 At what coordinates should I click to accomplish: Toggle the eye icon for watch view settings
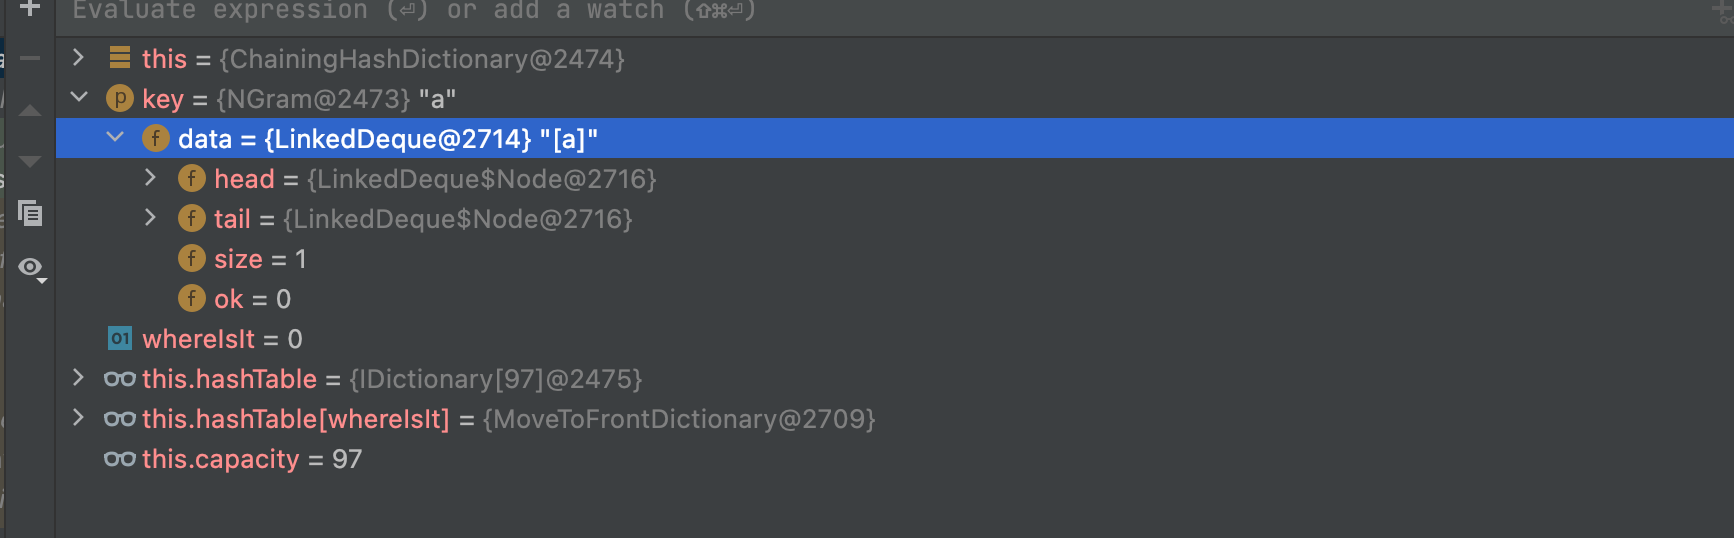tap(31, 267)
